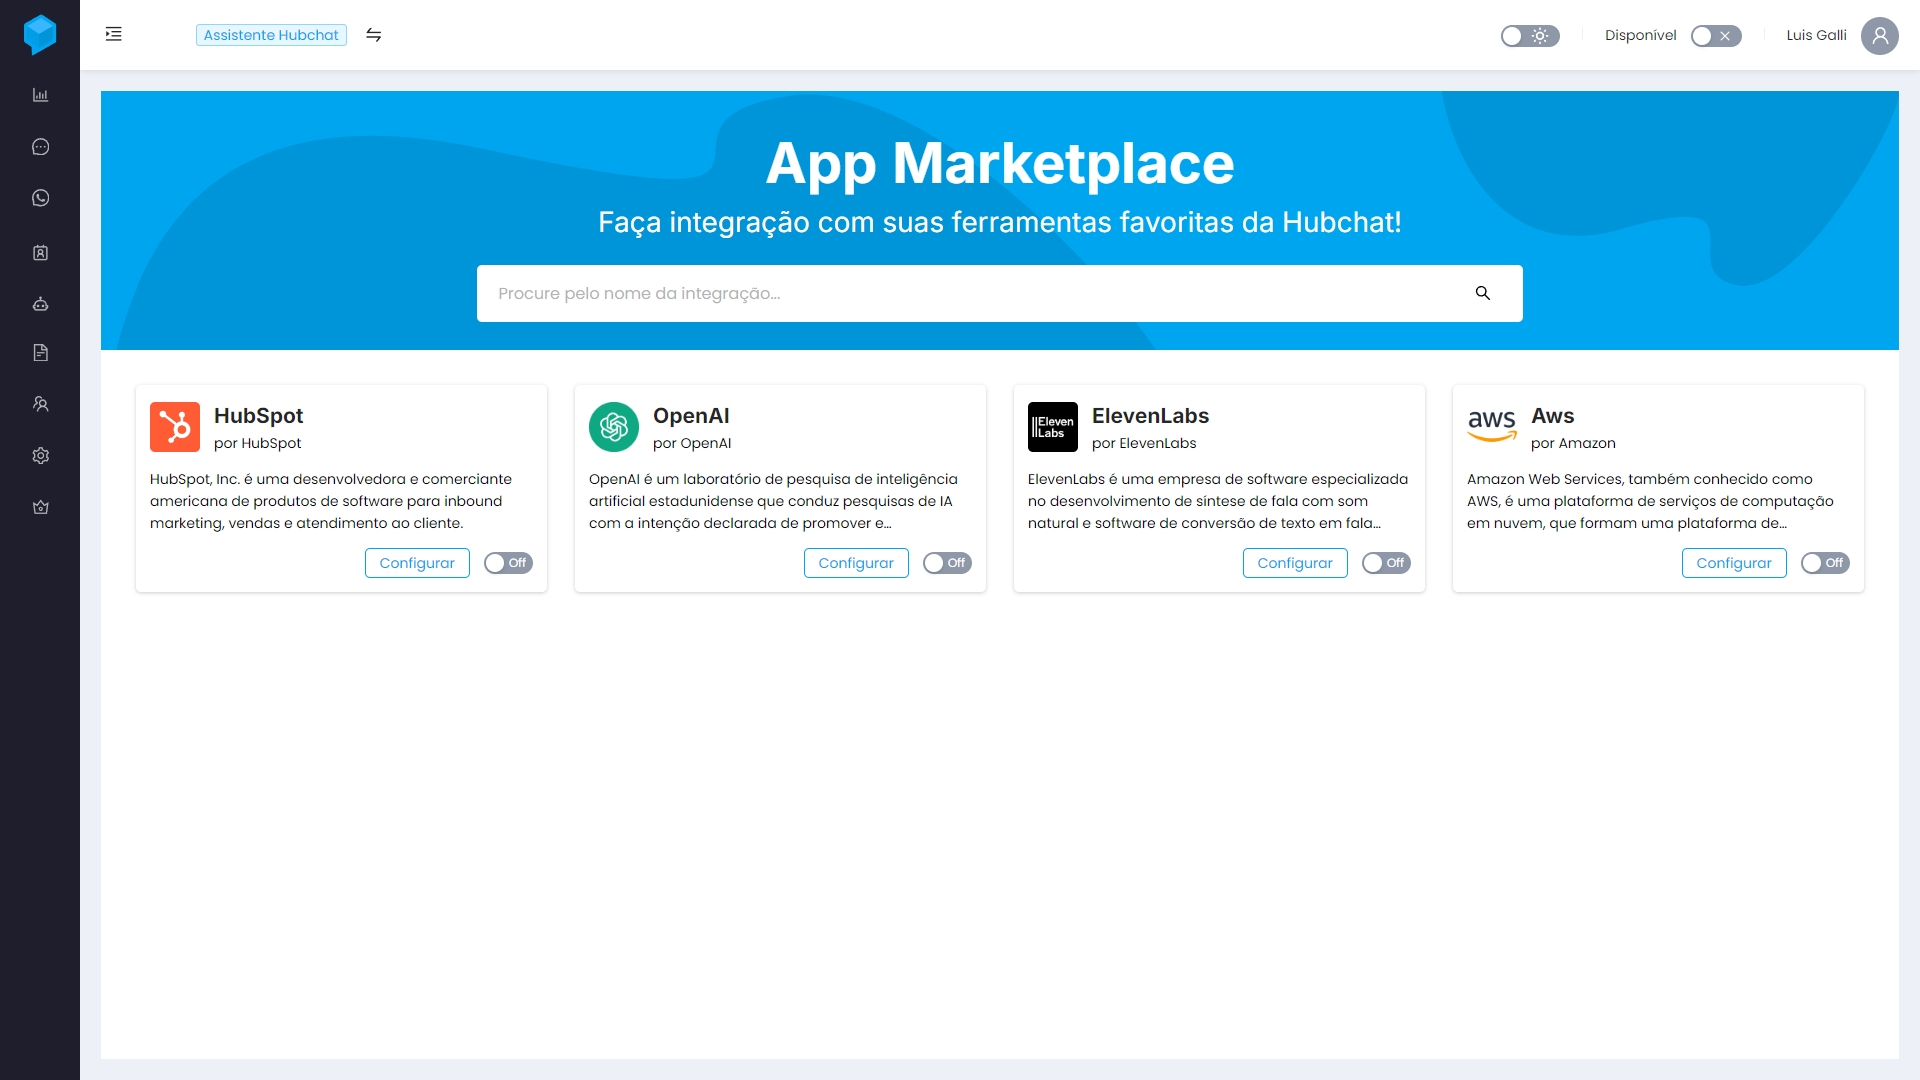Enable the ElevenLabs integration switch

click(x=1386, y=563)
